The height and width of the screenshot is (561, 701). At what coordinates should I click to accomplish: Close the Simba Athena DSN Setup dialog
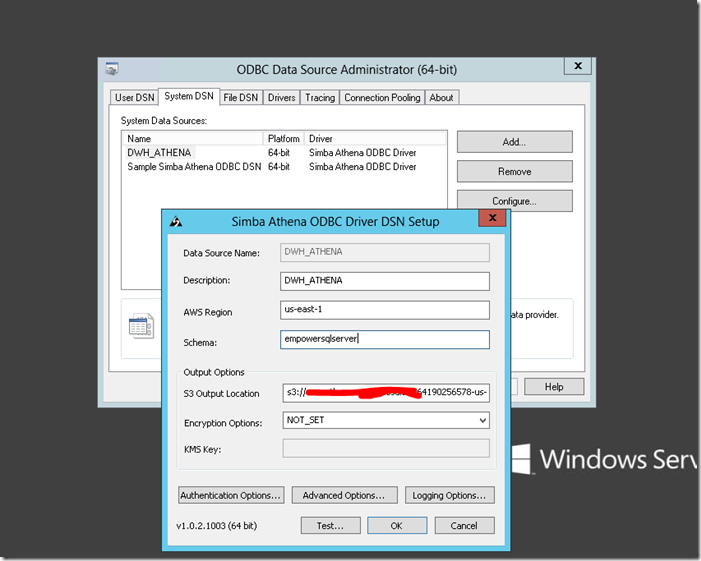tap(492, 218)
